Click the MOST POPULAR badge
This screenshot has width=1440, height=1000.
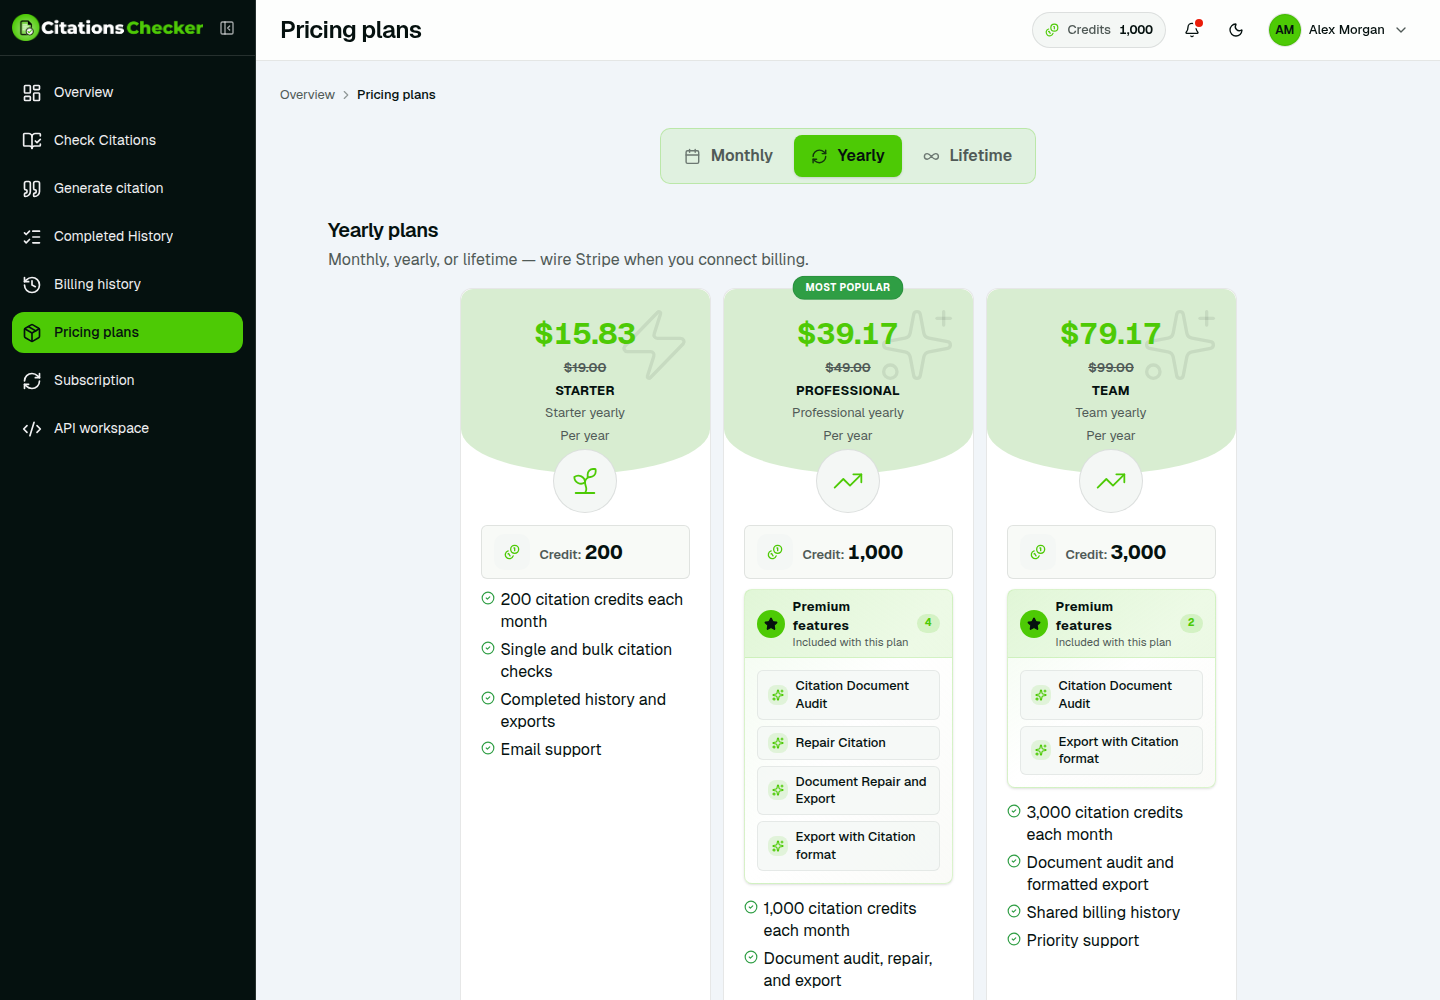(848, 287)
